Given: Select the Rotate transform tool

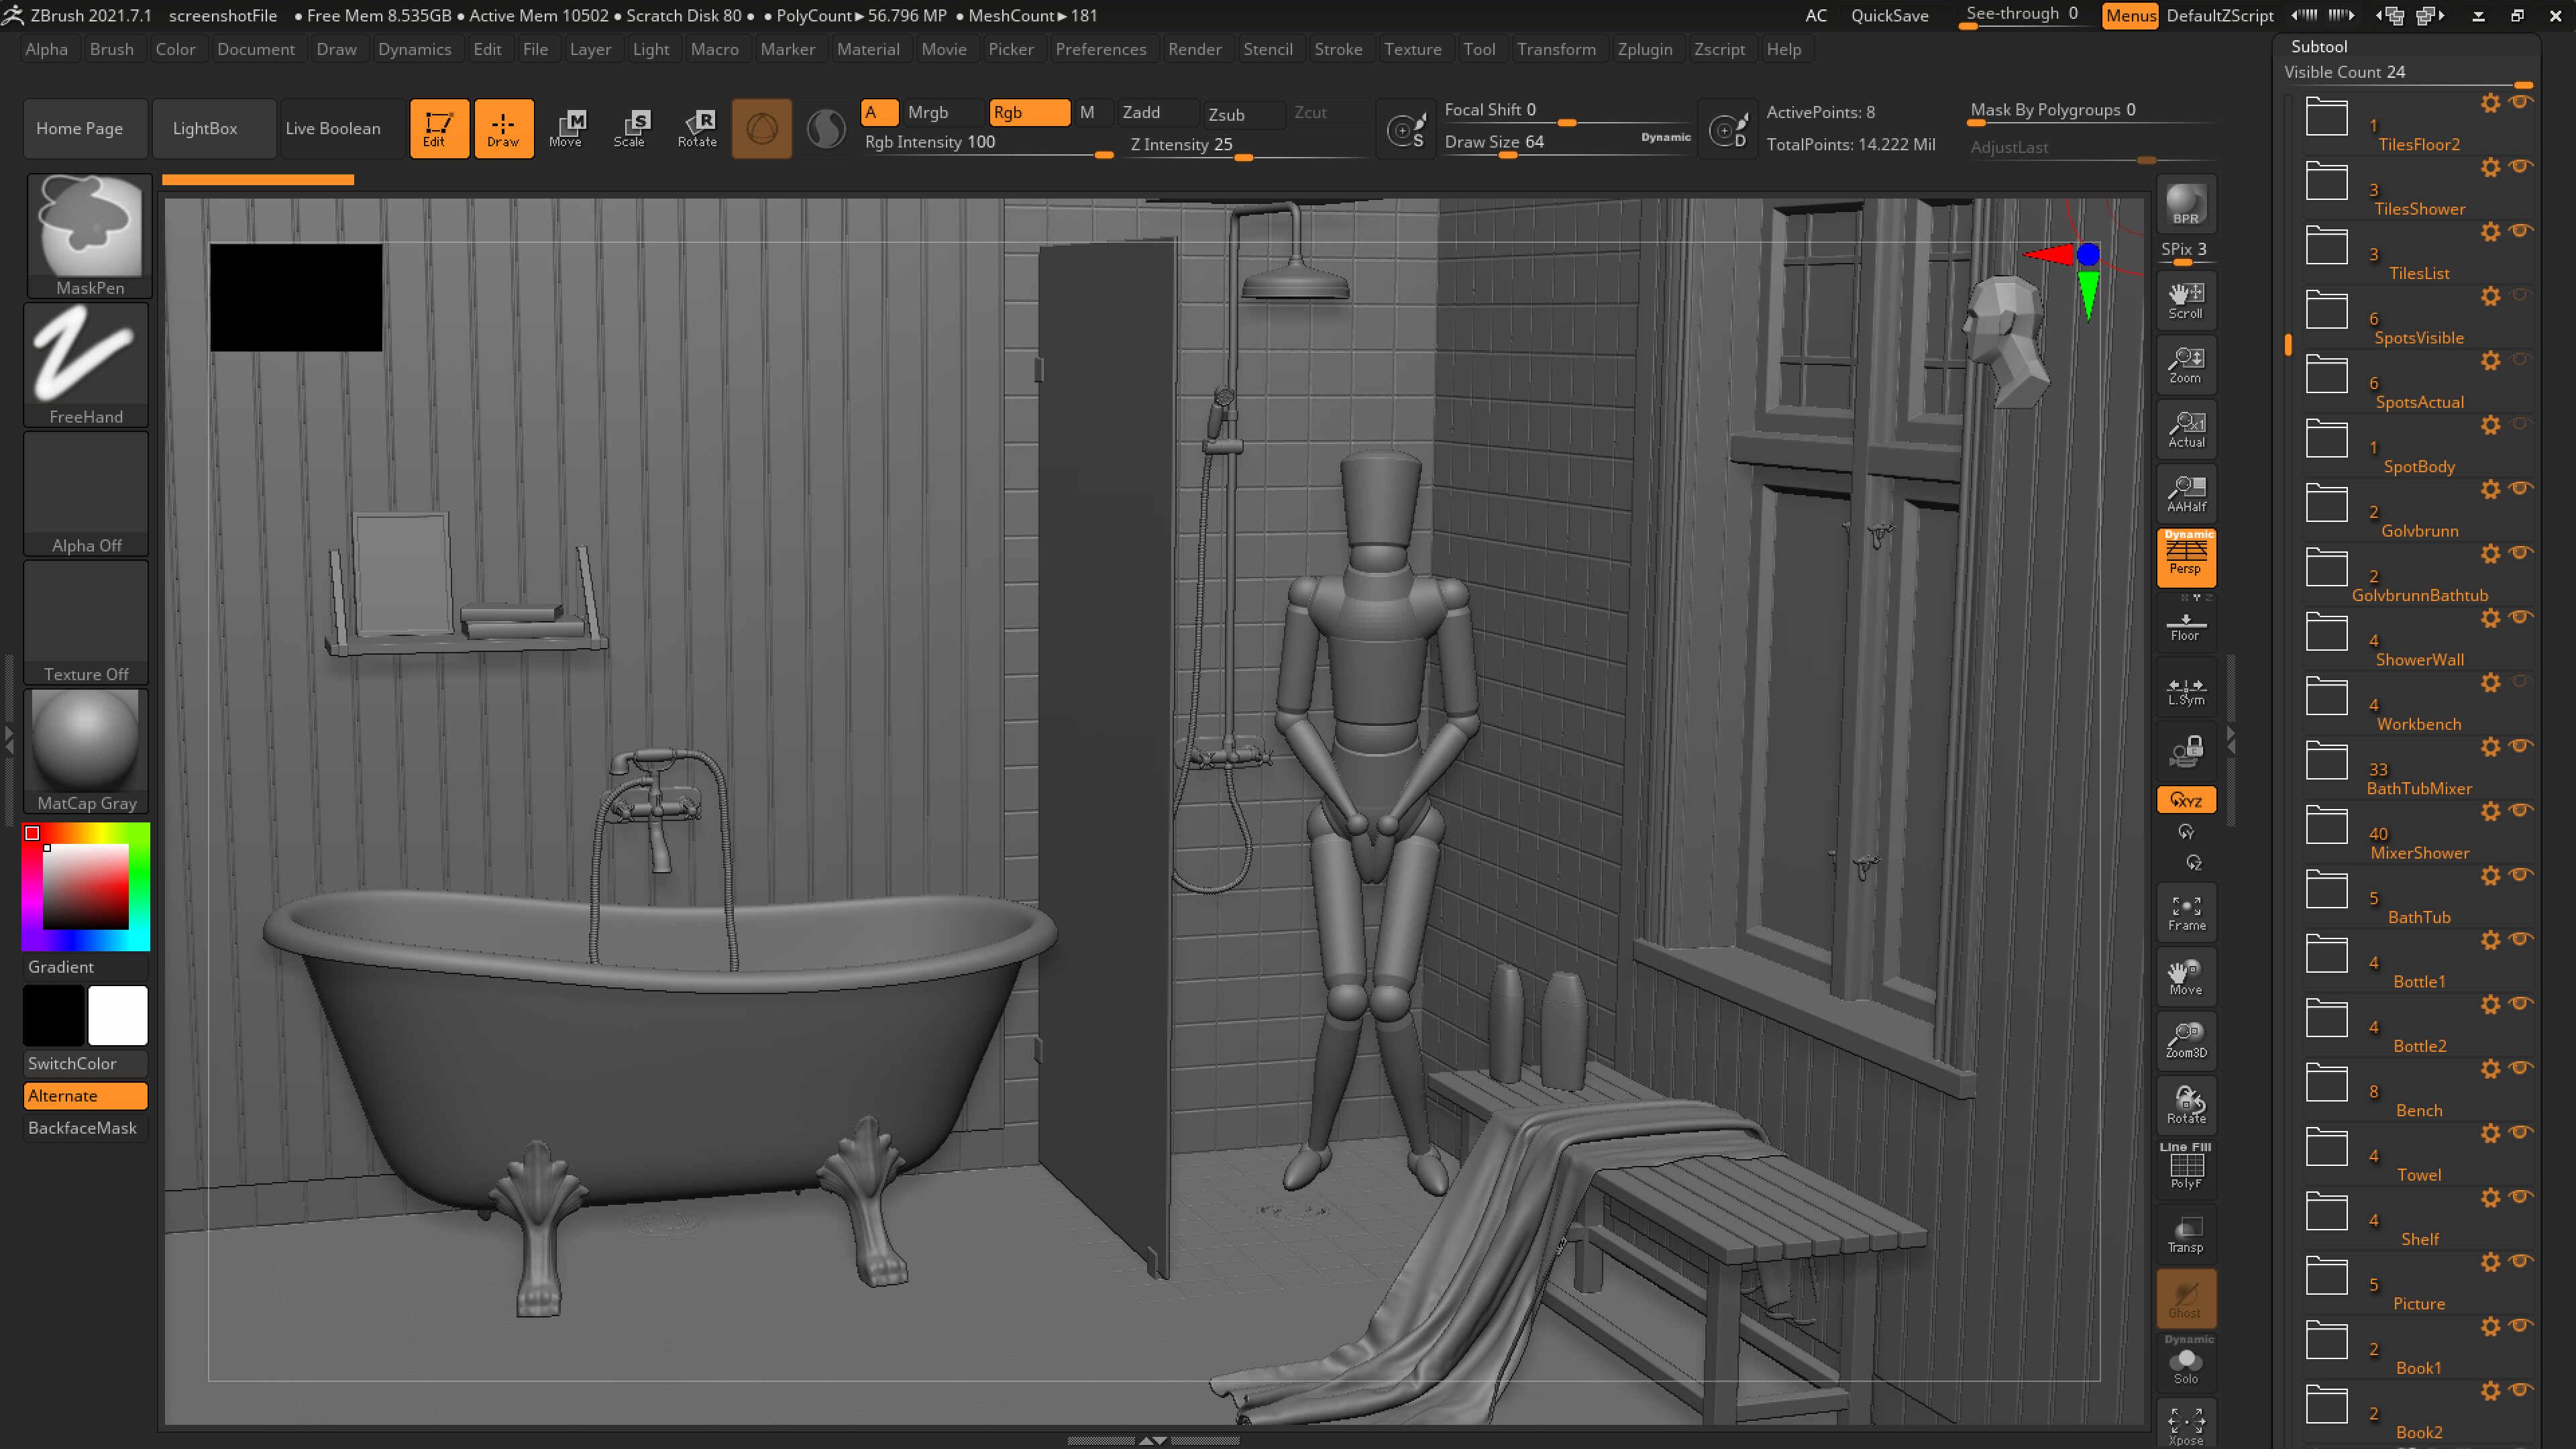Looking at the screenshot, I should [697, 128].
